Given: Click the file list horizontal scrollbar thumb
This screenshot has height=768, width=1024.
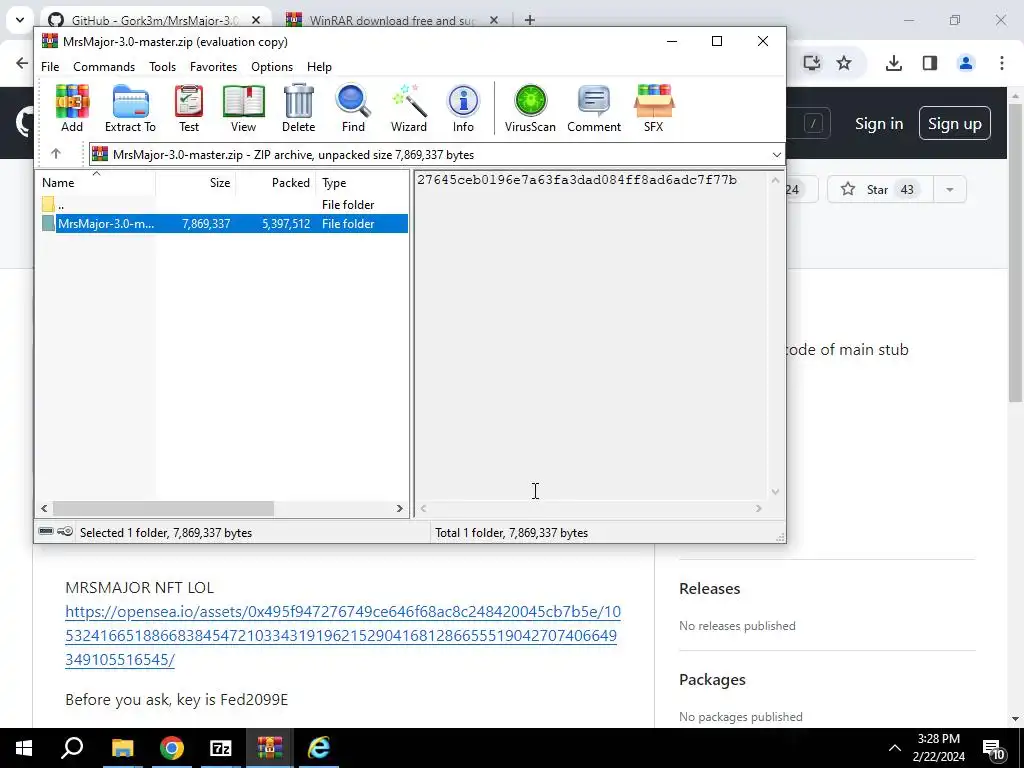Looking at the screenshot, I should point(163,508).
